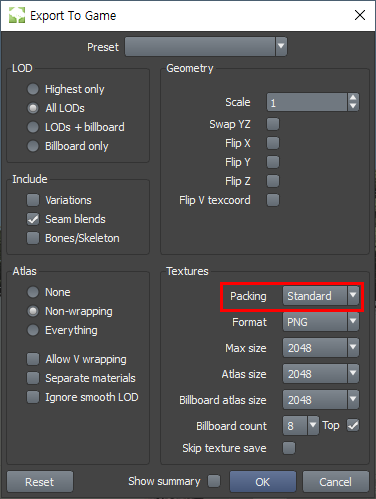Set Atlas mode to Everything
This screenshot has width=376, height=499.
click(x=33, y=330)
